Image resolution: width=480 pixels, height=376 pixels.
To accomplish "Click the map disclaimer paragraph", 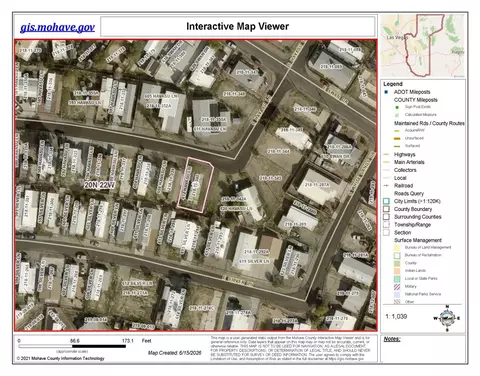I will coord(290,349).
